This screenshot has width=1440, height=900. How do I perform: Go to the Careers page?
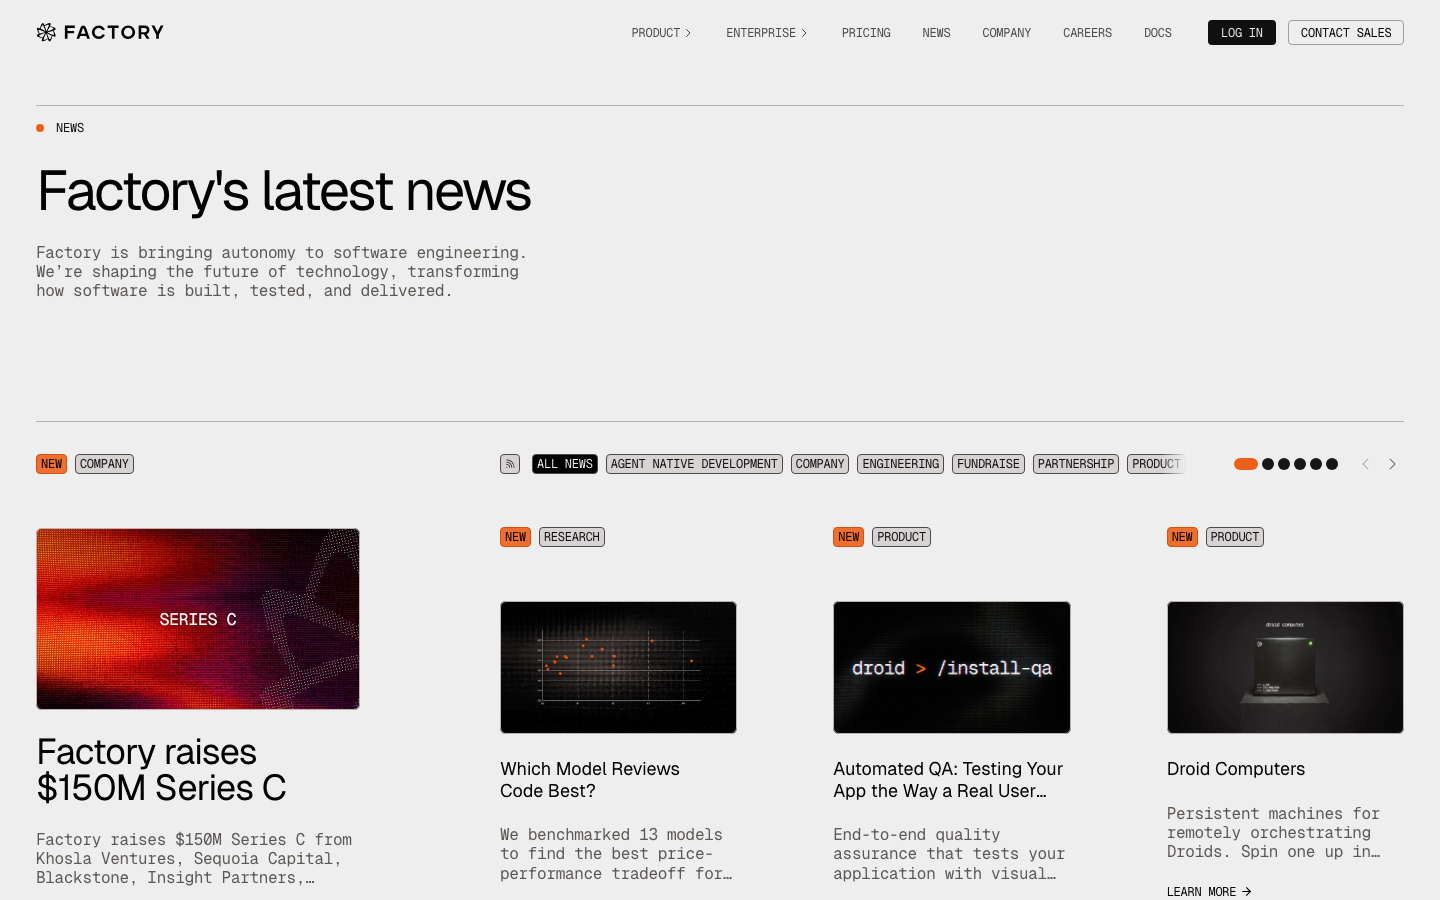point(1087,33)
